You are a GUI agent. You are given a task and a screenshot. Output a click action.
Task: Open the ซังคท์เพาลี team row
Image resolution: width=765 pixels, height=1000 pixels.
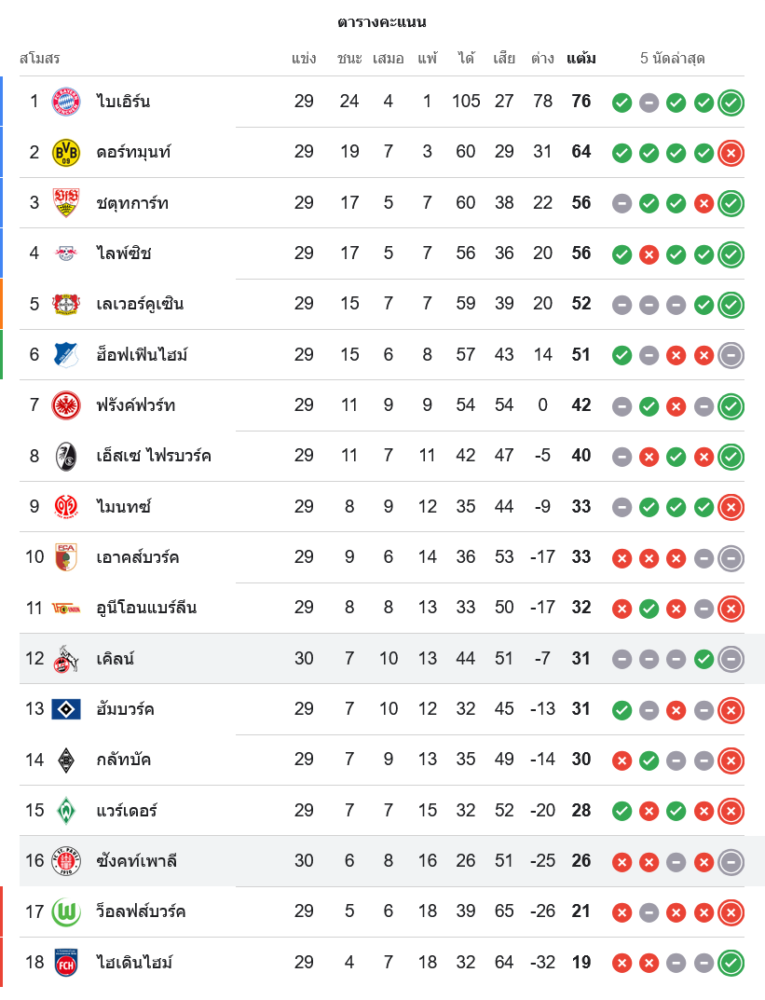coord(137,861)
